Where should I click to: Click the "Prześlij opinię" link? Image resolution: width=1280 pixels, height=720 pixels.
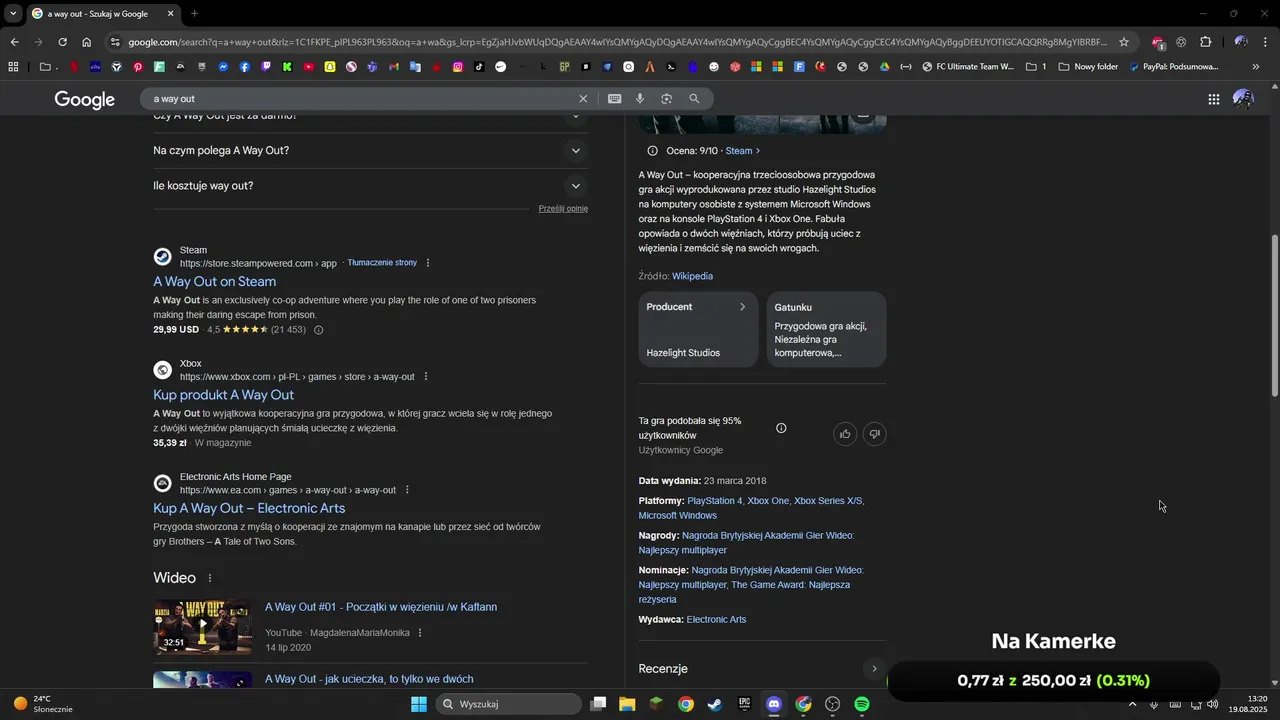[x=563, y=209]
